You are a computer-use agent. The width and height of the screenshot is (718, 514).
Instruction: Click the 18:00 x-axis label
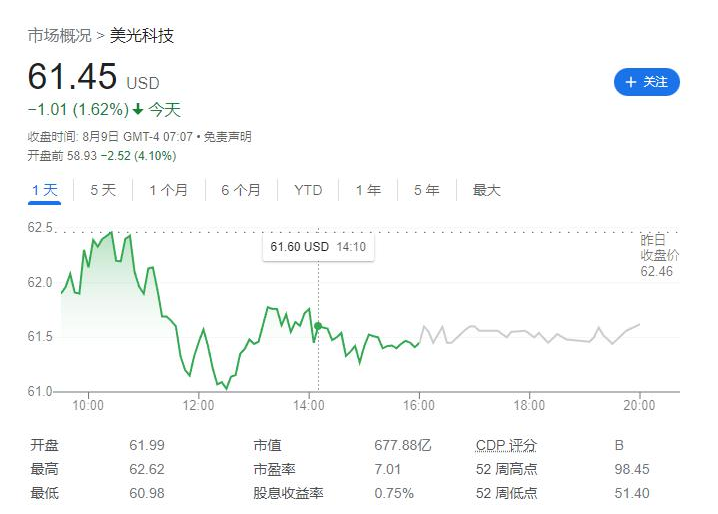click(x=529, y=405)
